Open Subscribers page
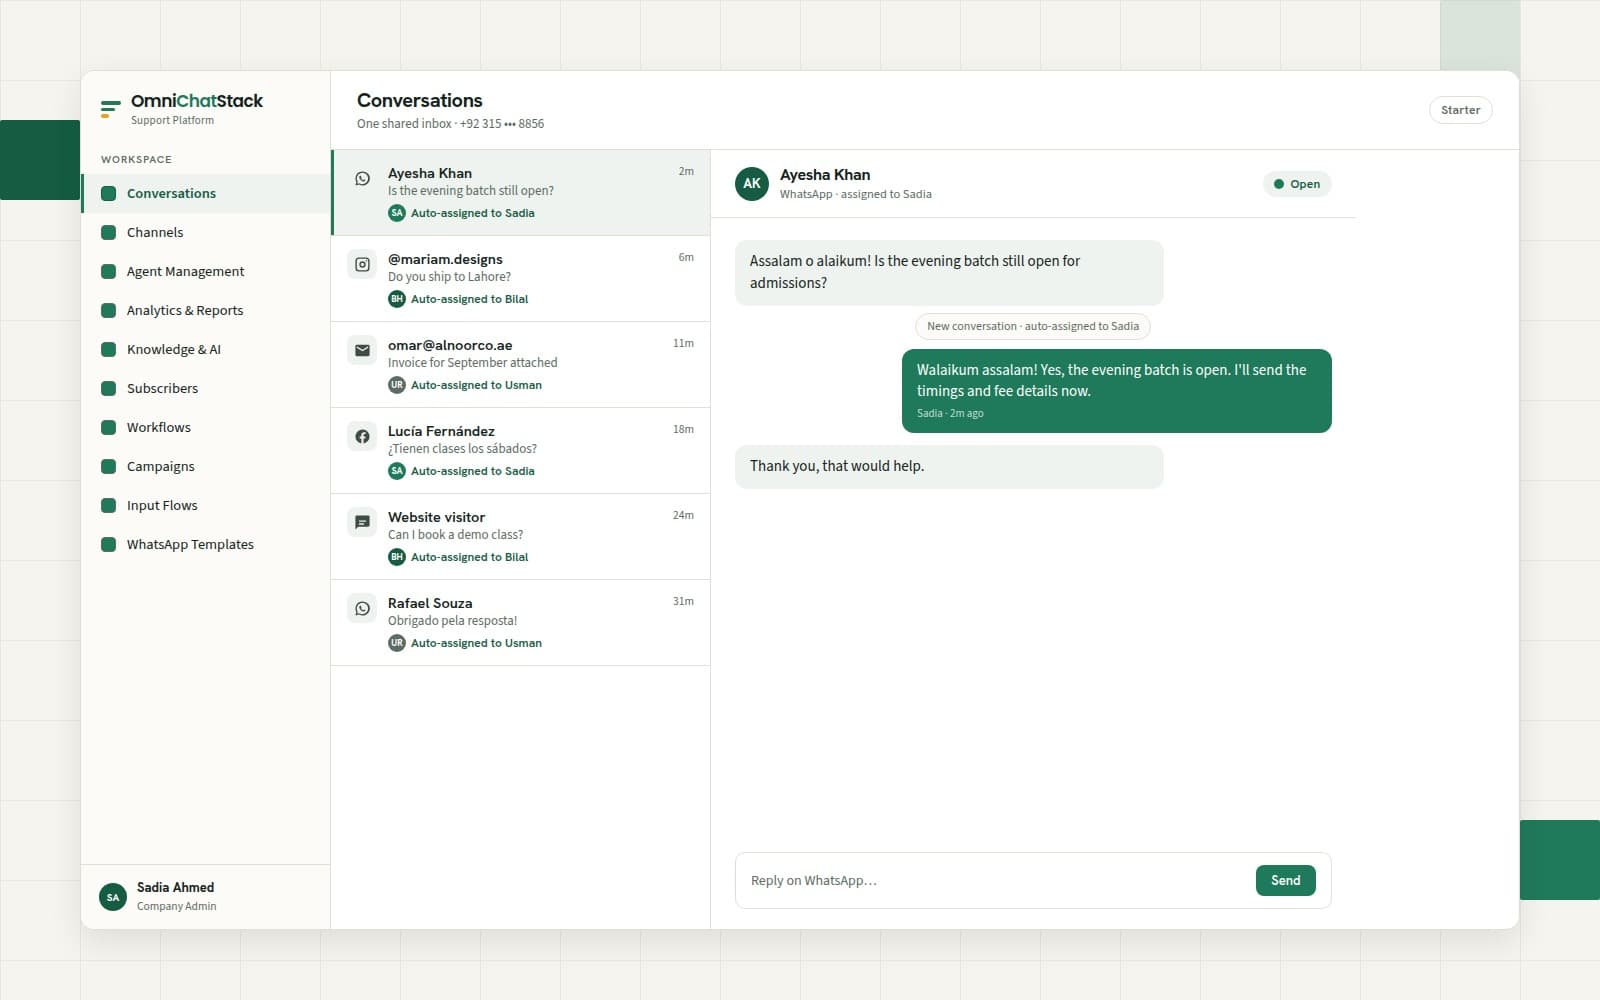This screenshot has height=1000, width=1600. point(206,388)
